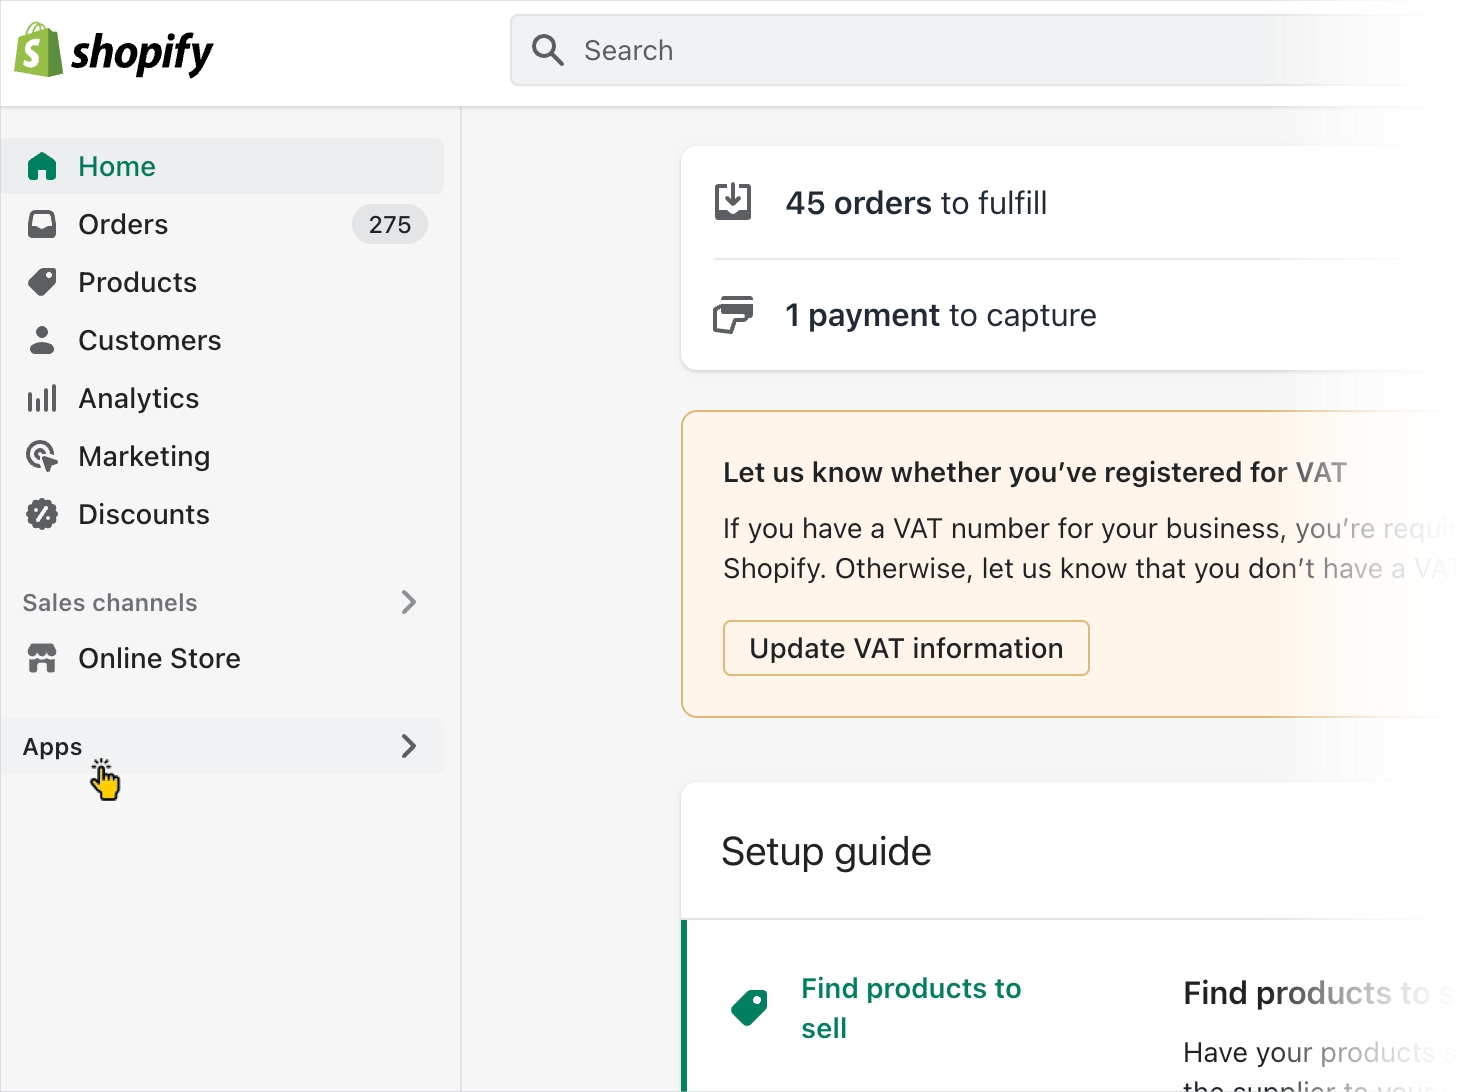Expand the Apps section chevron

(x=408, y=746)
